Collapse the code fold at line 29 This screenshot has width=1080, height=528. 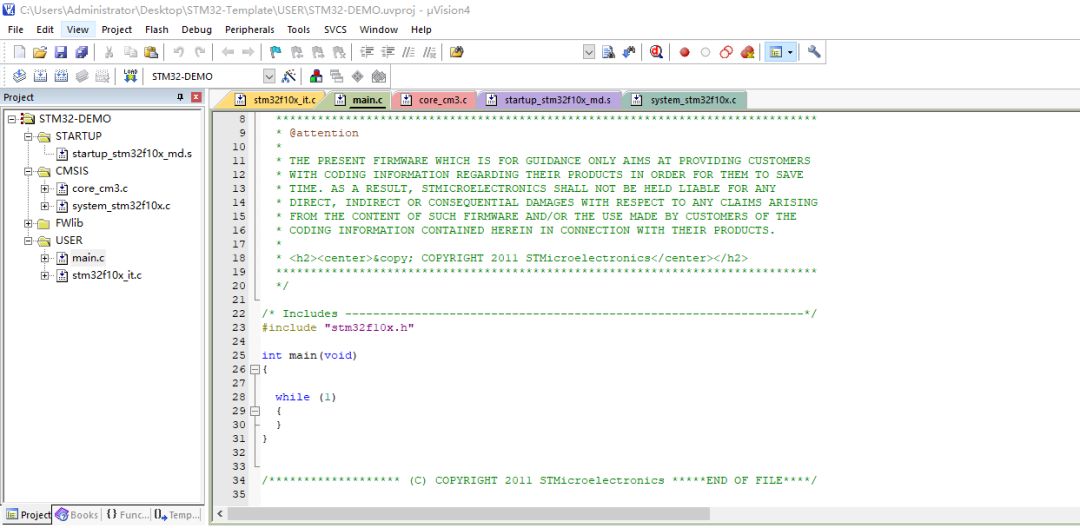coord(255,411)
